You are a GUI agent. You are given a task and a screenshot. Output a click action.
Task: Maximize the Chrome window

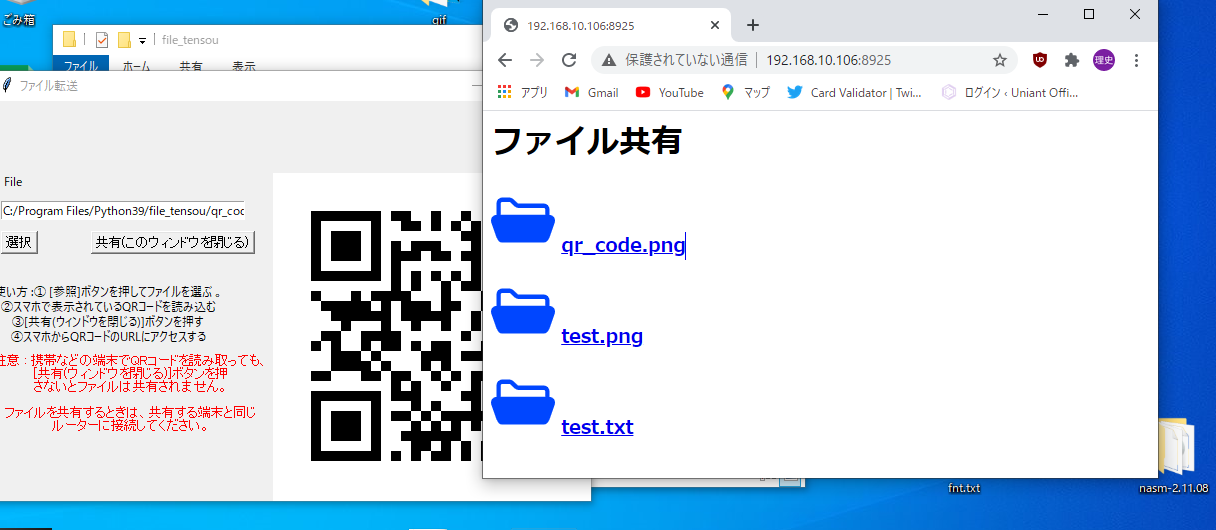click(x=1089, y=14)
